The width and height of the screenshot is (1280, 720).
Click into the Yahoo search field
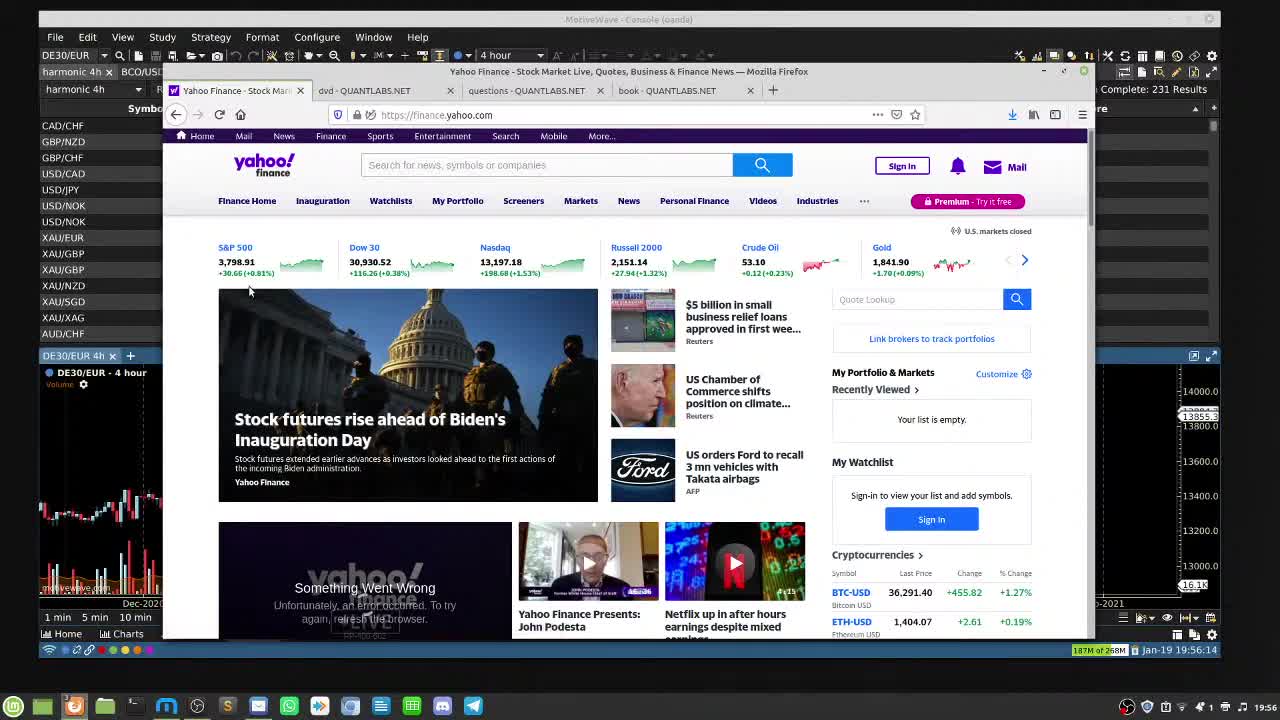[546, 165]
